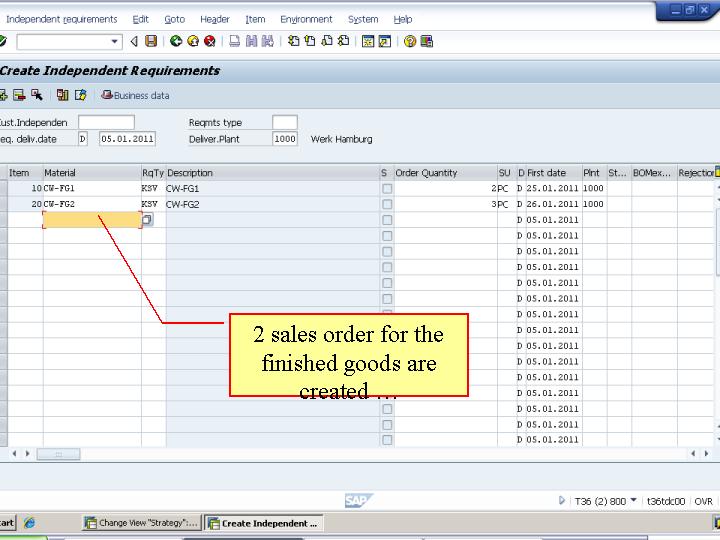
Task: Open the System menu
Action: 363,19
